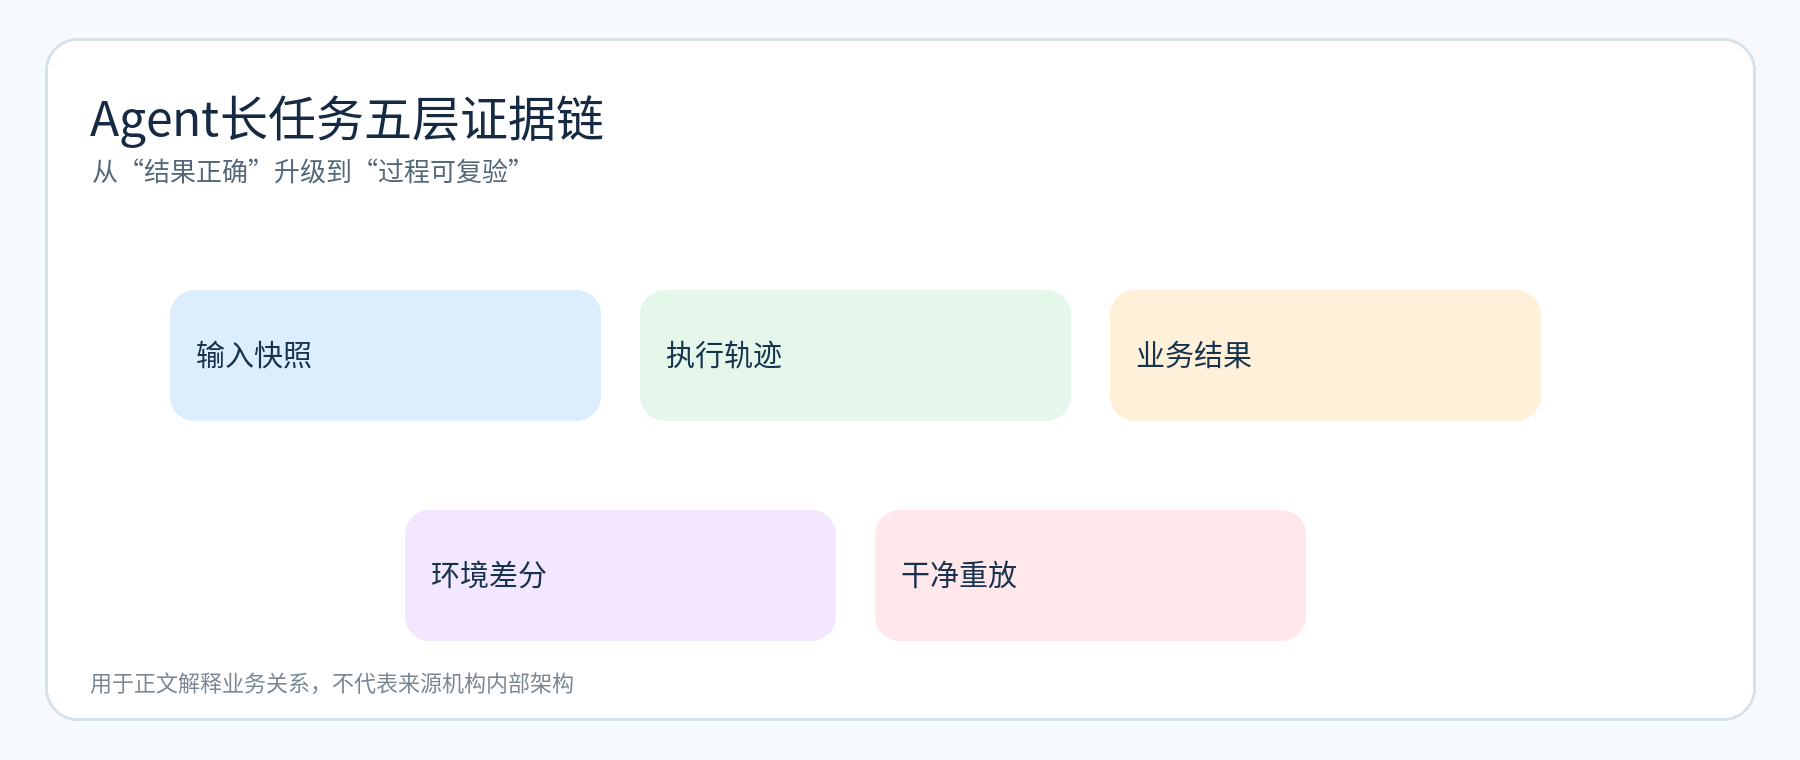Click the purple 环境差分 box
Image resolution: width=1800 pixels, height=760 pixels.
click(620, 575)
